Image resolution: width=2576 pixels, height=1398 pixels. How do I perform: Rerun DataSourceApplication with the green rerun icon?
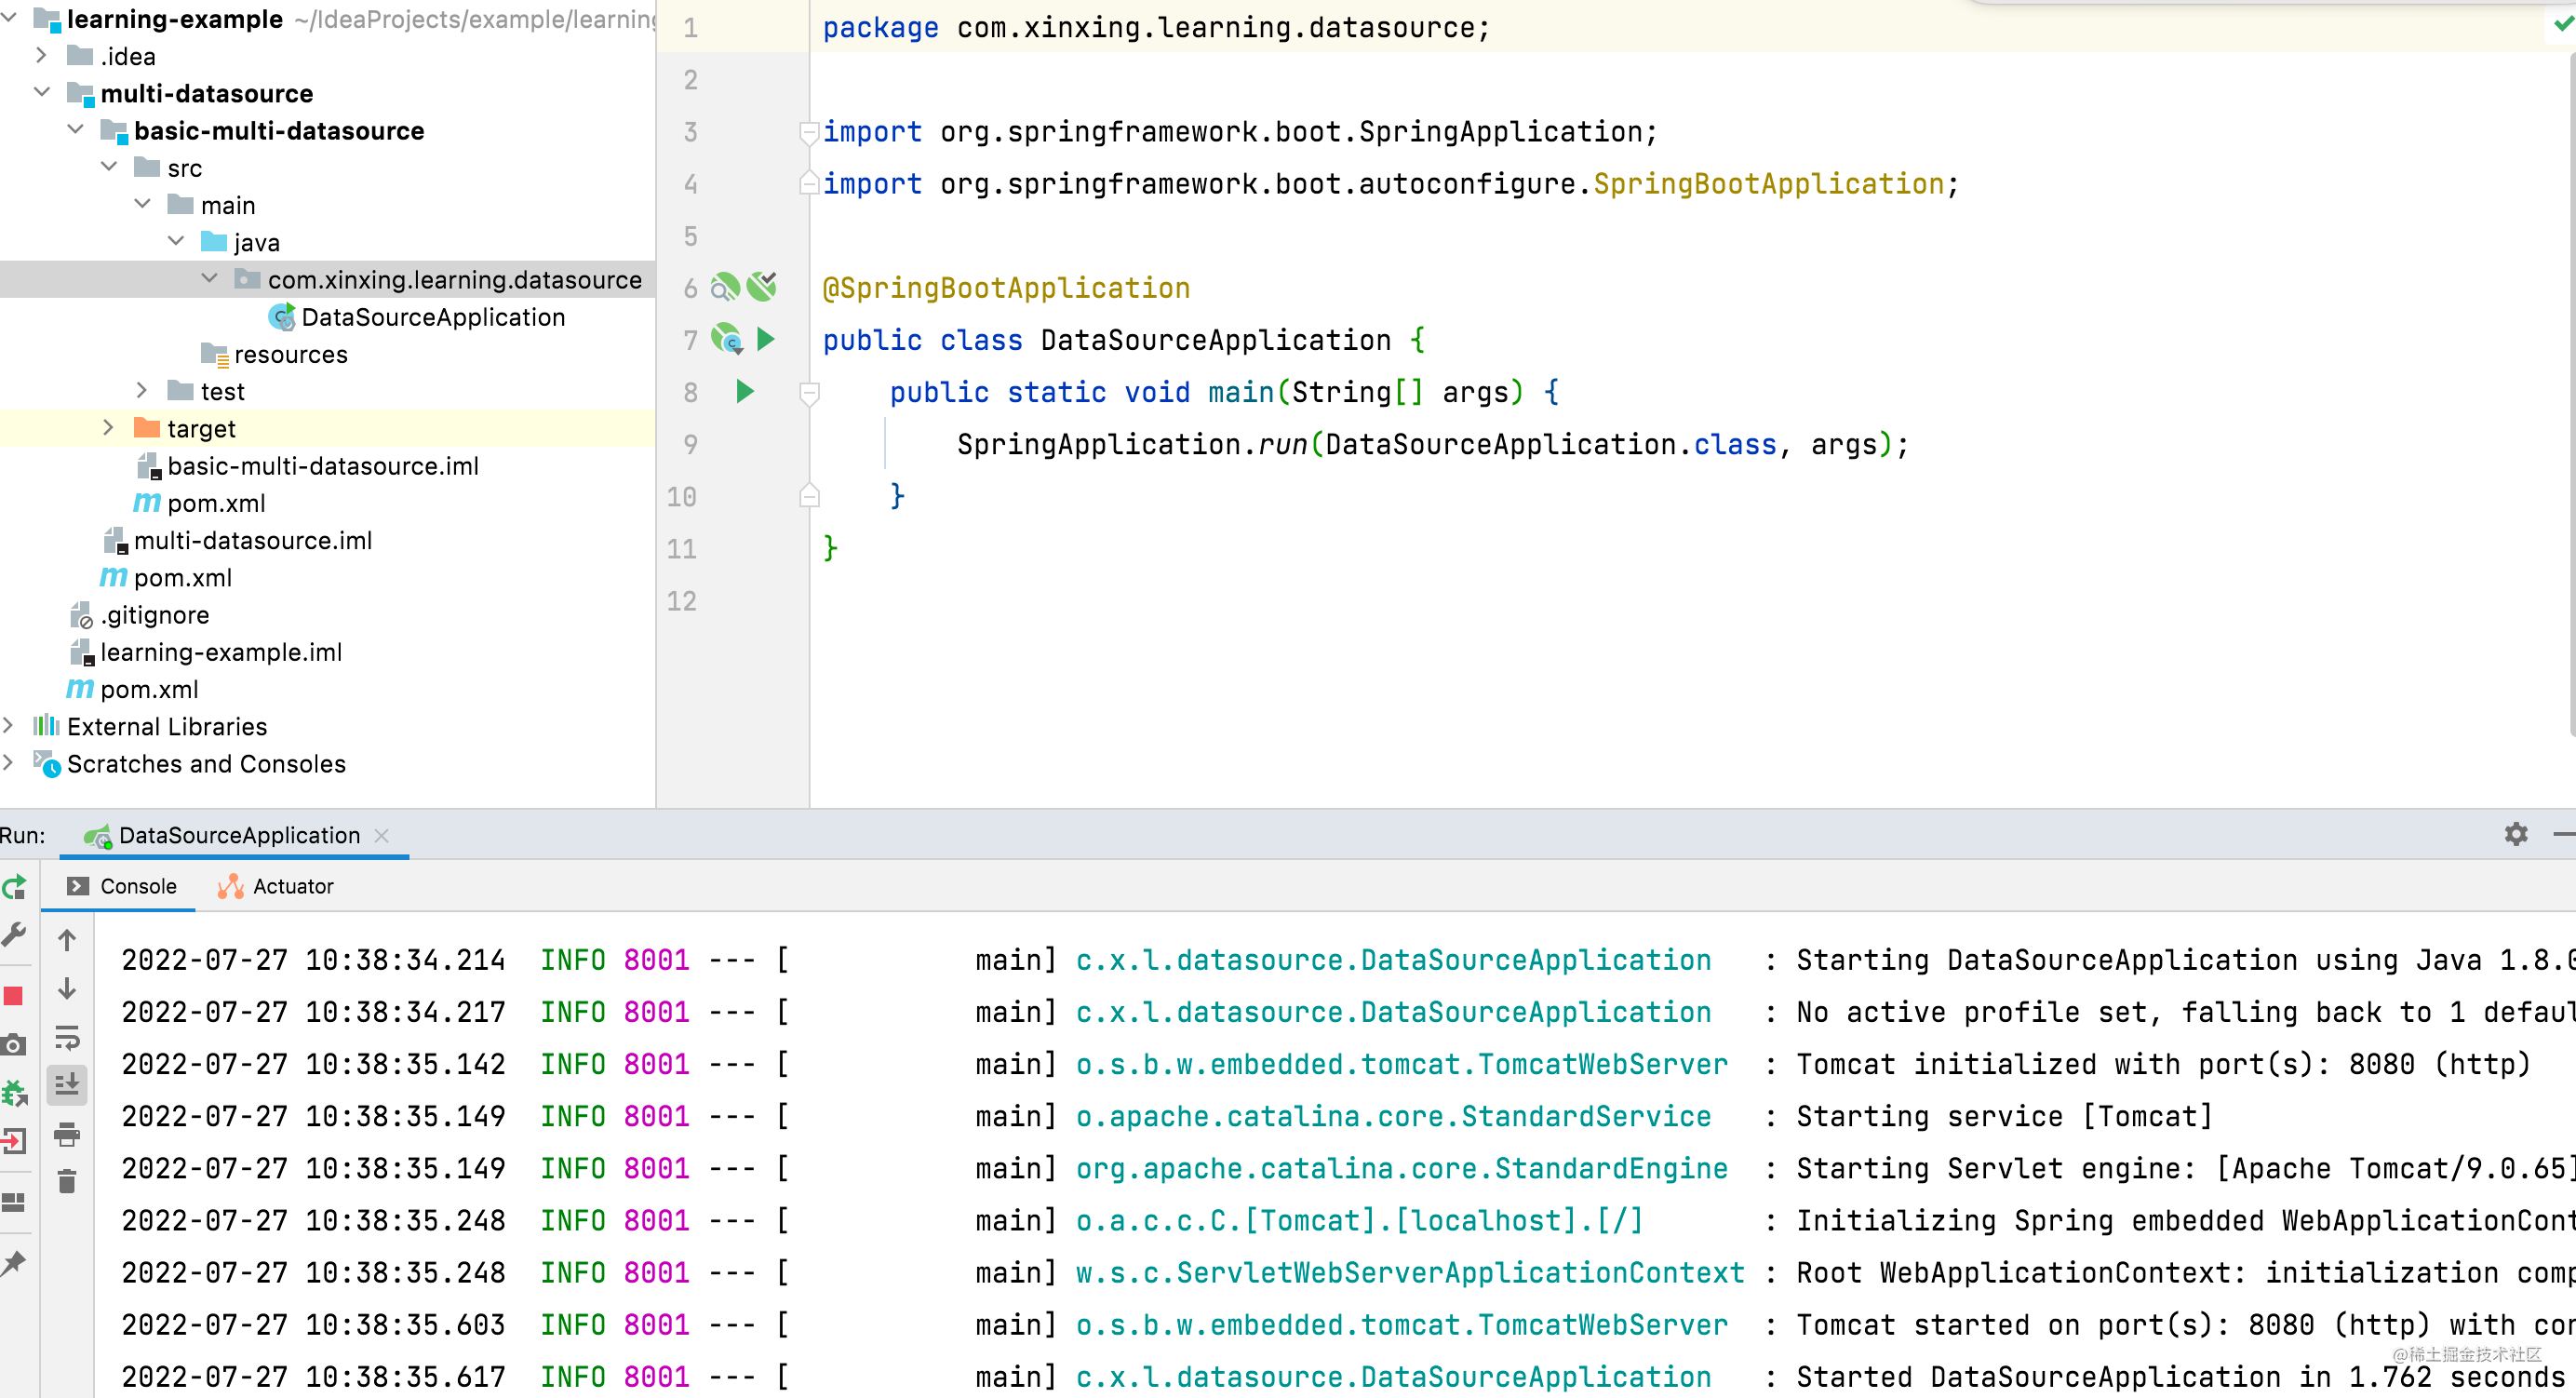click(14, 887)
